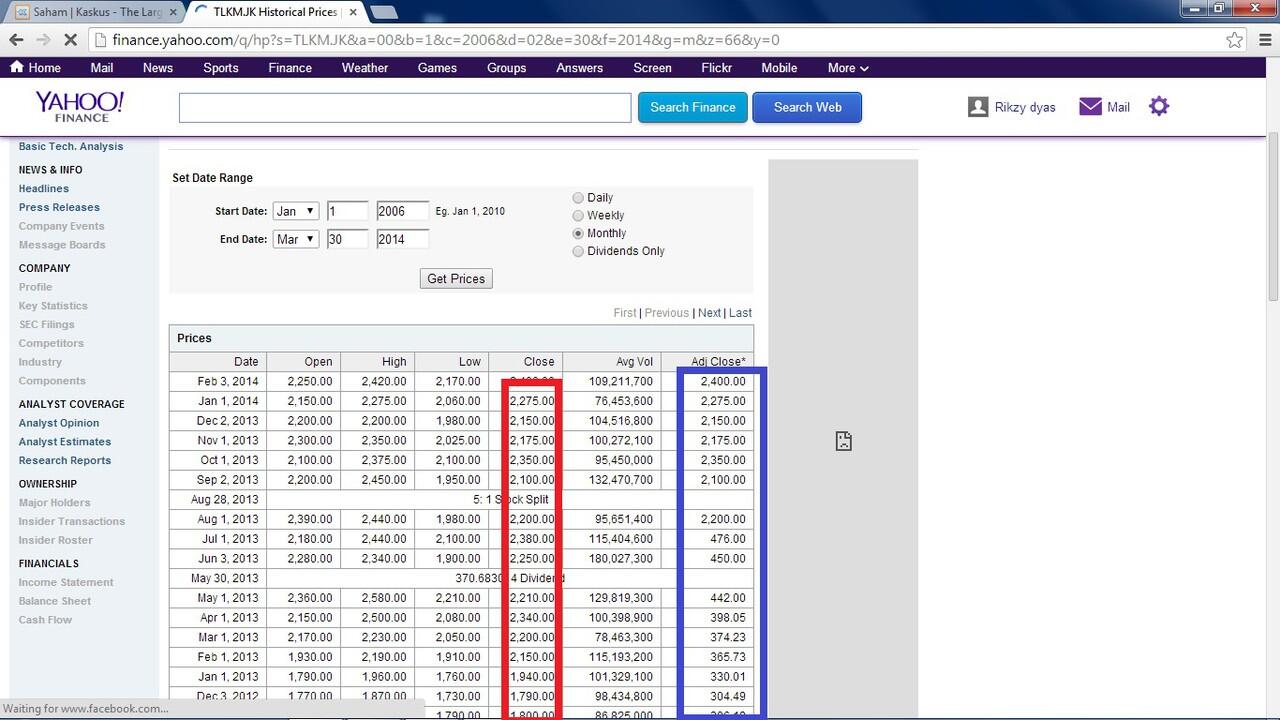This screenshot has height=720, width=1280.
Task: Close the TLKM.JK Historical Prices tab
Action: [353, 12]
